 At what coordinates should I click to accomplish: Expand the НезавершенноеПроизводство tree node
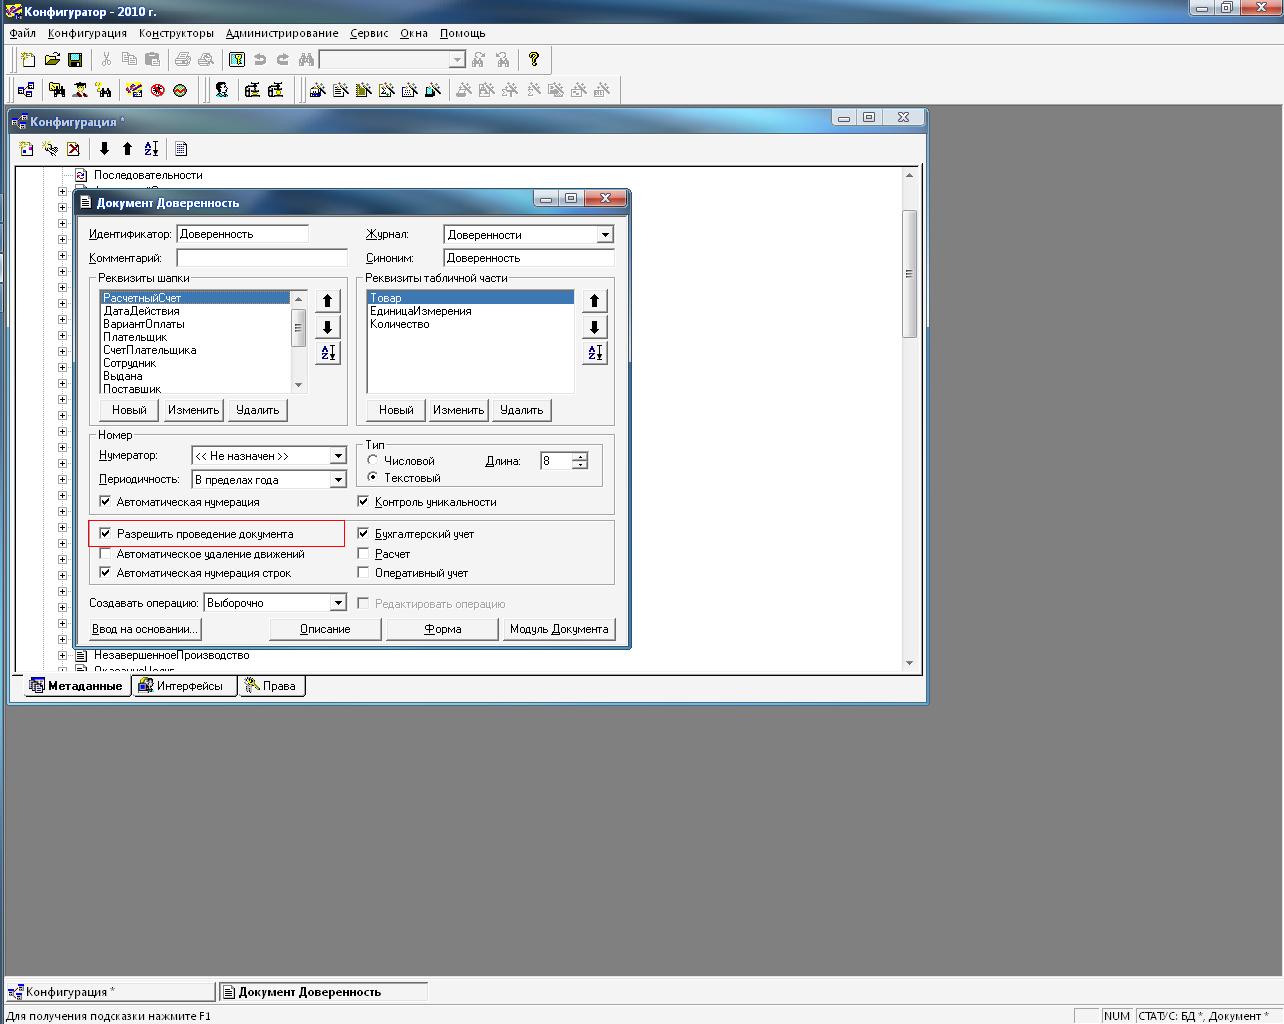click(62, 656)
